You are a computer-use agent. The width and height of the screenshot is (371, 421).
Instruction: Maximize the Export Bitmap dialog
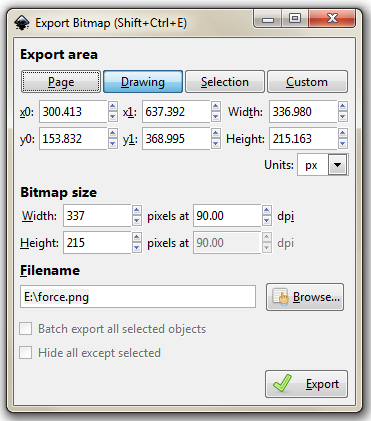point(295,18)
